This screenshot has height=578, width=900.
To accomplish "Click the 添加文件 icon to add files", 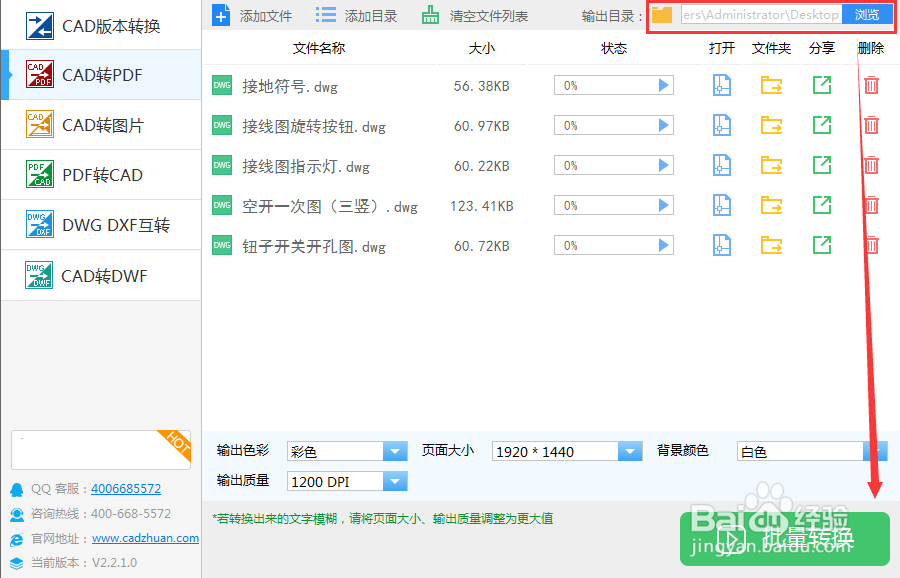I will (221, 14).
